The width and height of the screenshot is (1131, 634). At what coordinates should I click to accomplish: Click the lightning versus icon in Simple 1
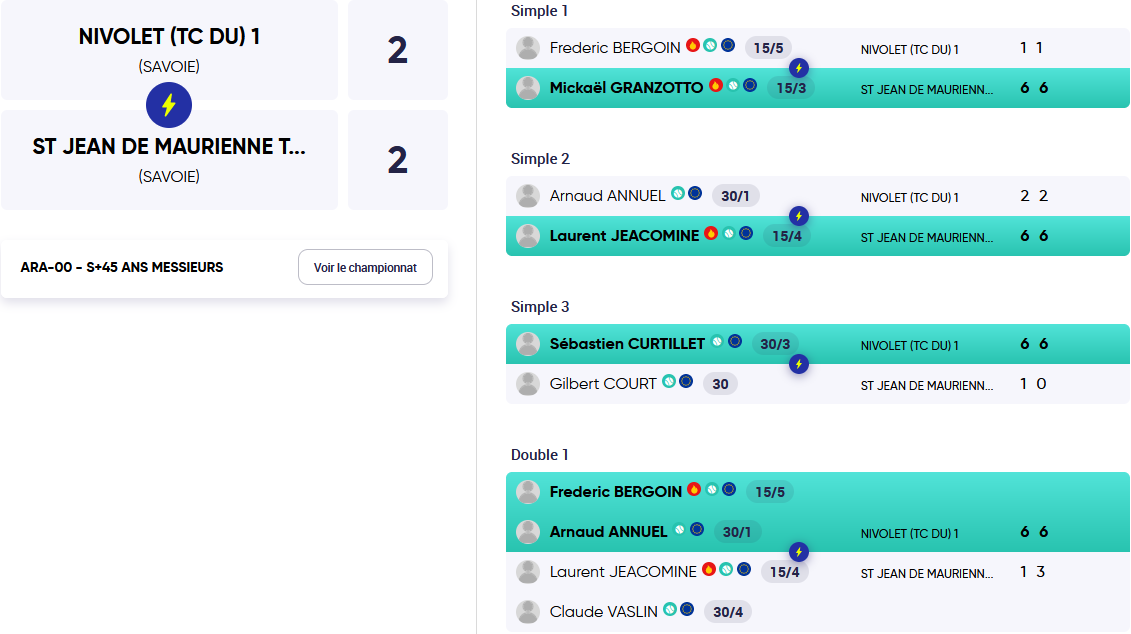[x=798, y=69]
